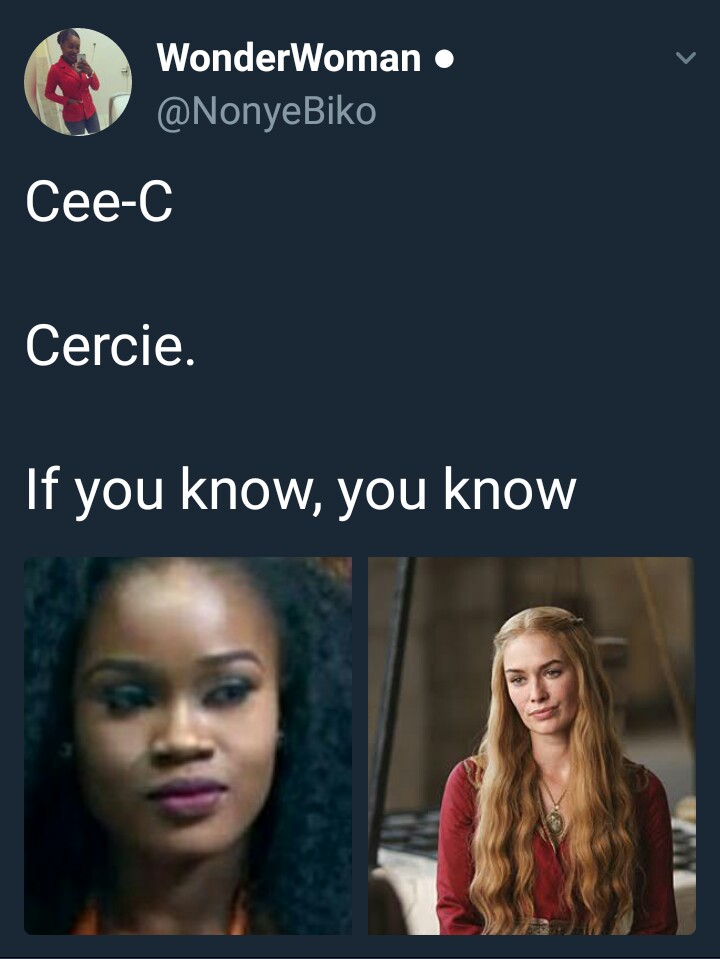Click the WonderWoman display name

pos(289,58)
